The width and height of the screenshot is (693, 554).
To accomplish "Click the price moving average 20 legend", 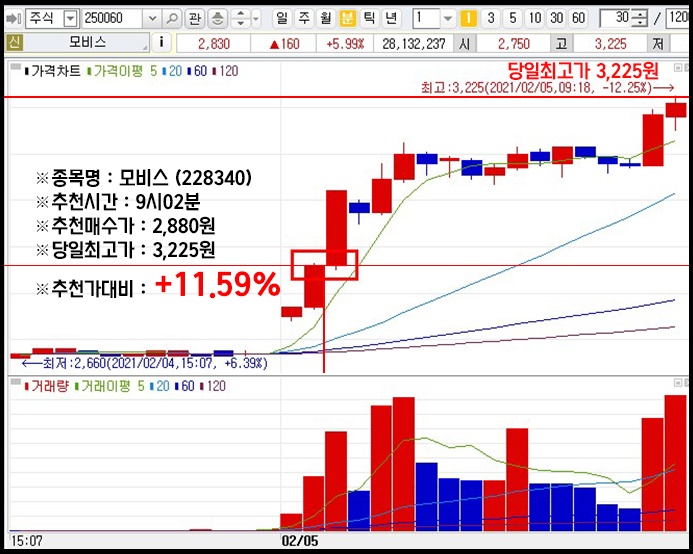I will [x=172, y=71].
